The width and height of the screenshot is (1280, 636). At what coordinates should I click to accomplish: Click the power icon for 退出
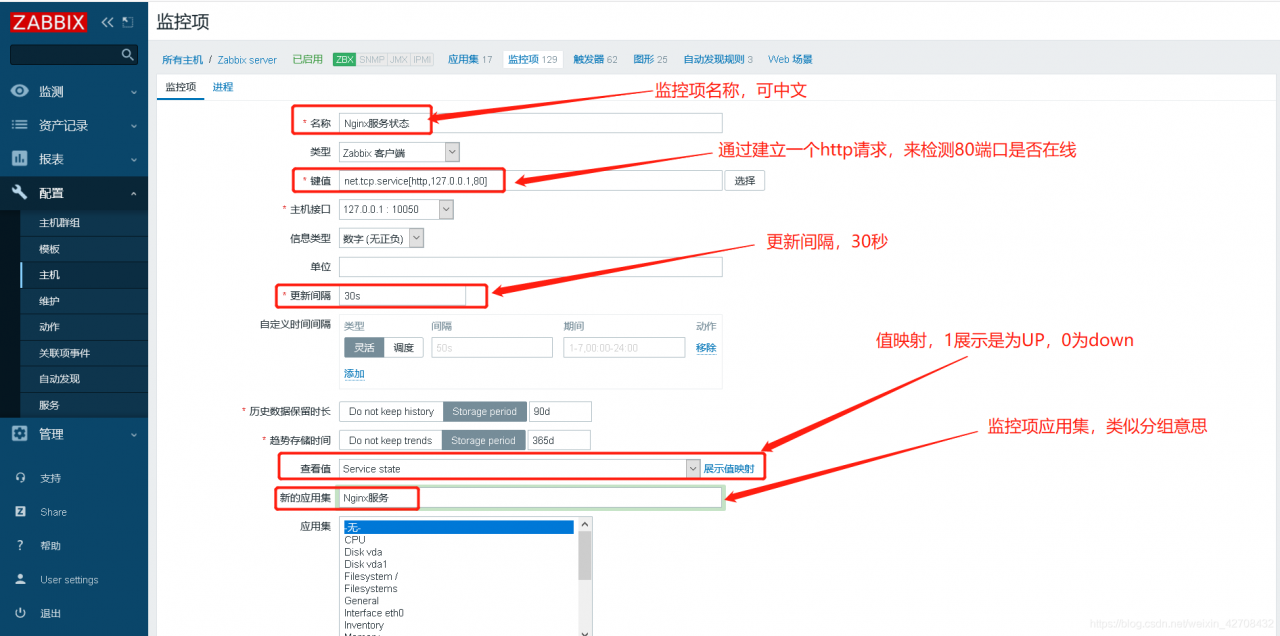(x=20, y=613)
